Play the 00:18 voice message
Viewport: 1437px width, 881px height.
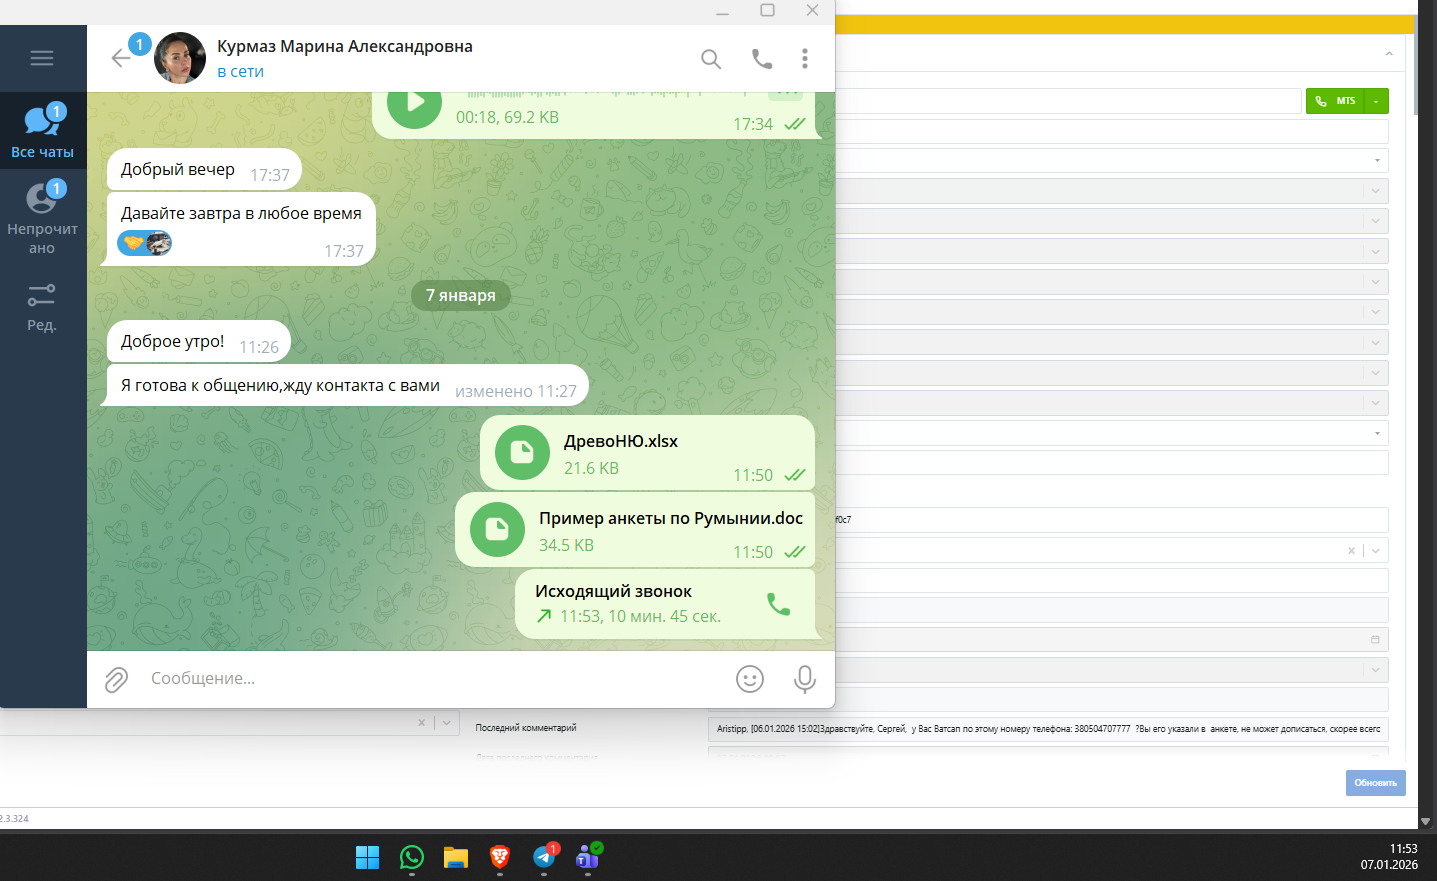coord(414,102)
